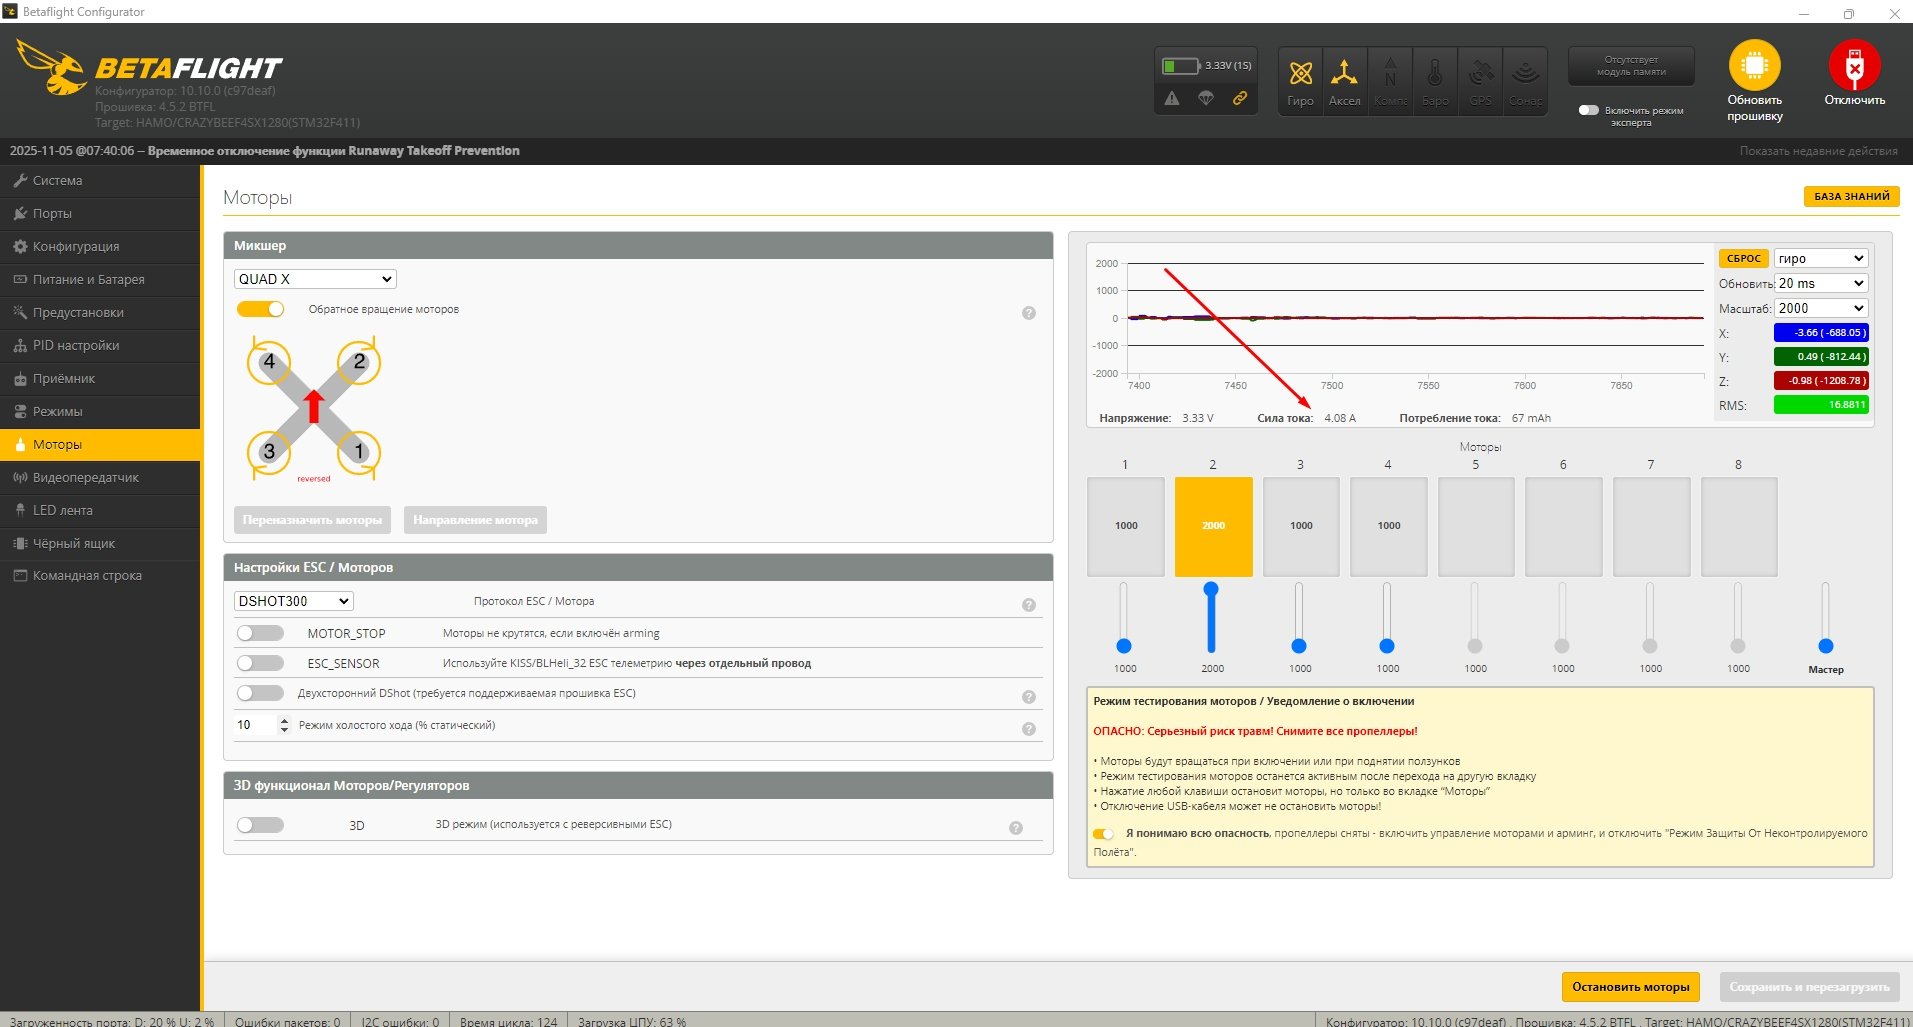
Task: Click the idle percentage input field
Action: coord(254,725)
